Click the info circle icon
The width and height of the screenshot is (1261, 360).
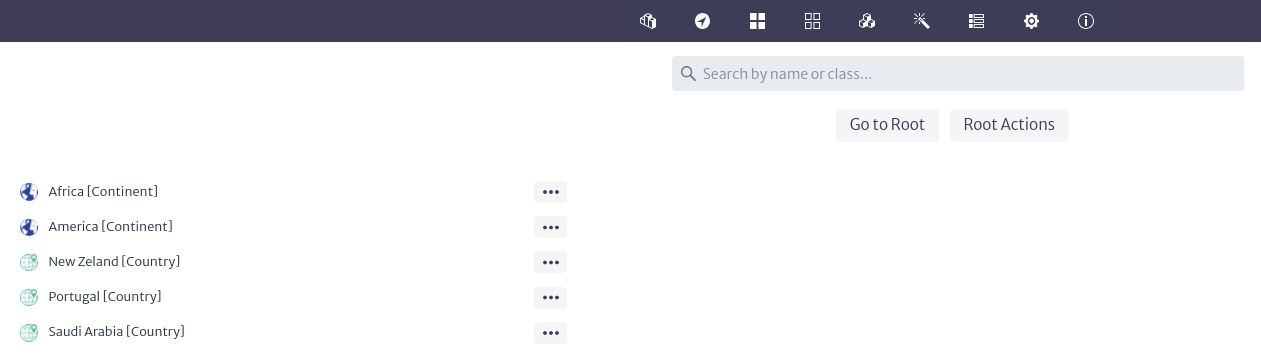tap(1086, 21)
